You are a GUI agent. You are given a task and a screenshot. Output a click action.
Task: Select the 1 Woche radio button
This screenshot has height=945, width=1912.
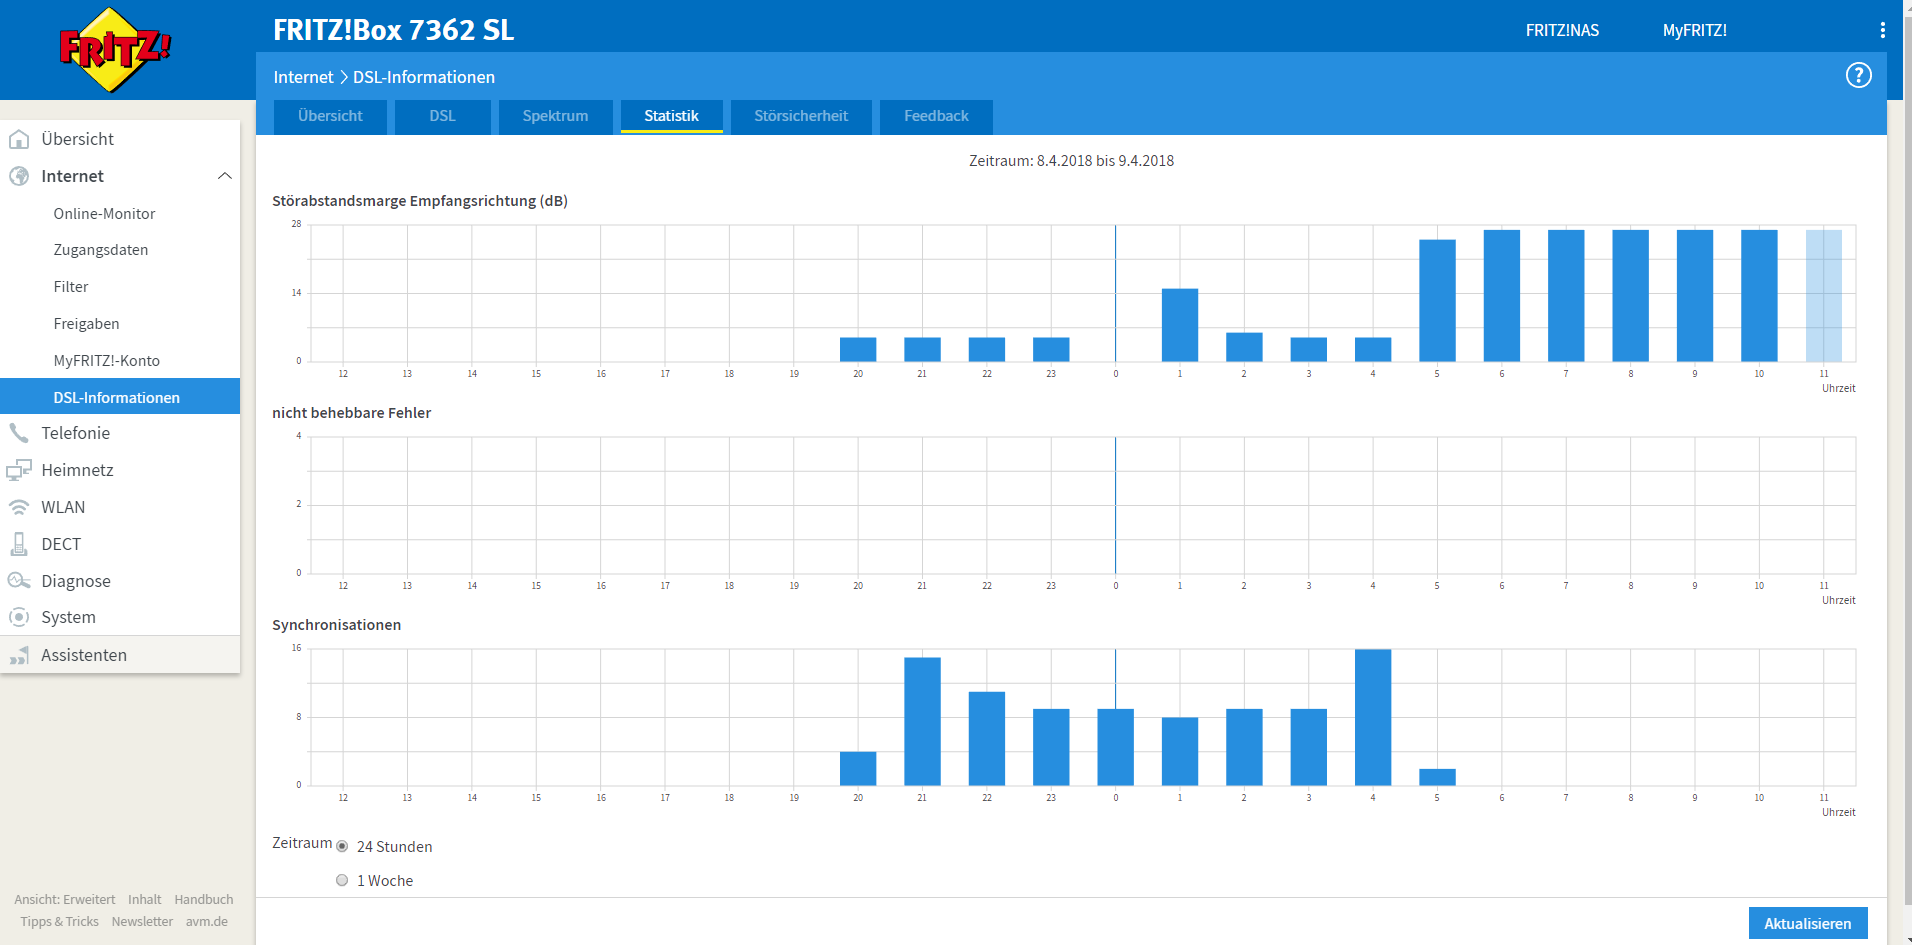[342, 880]
